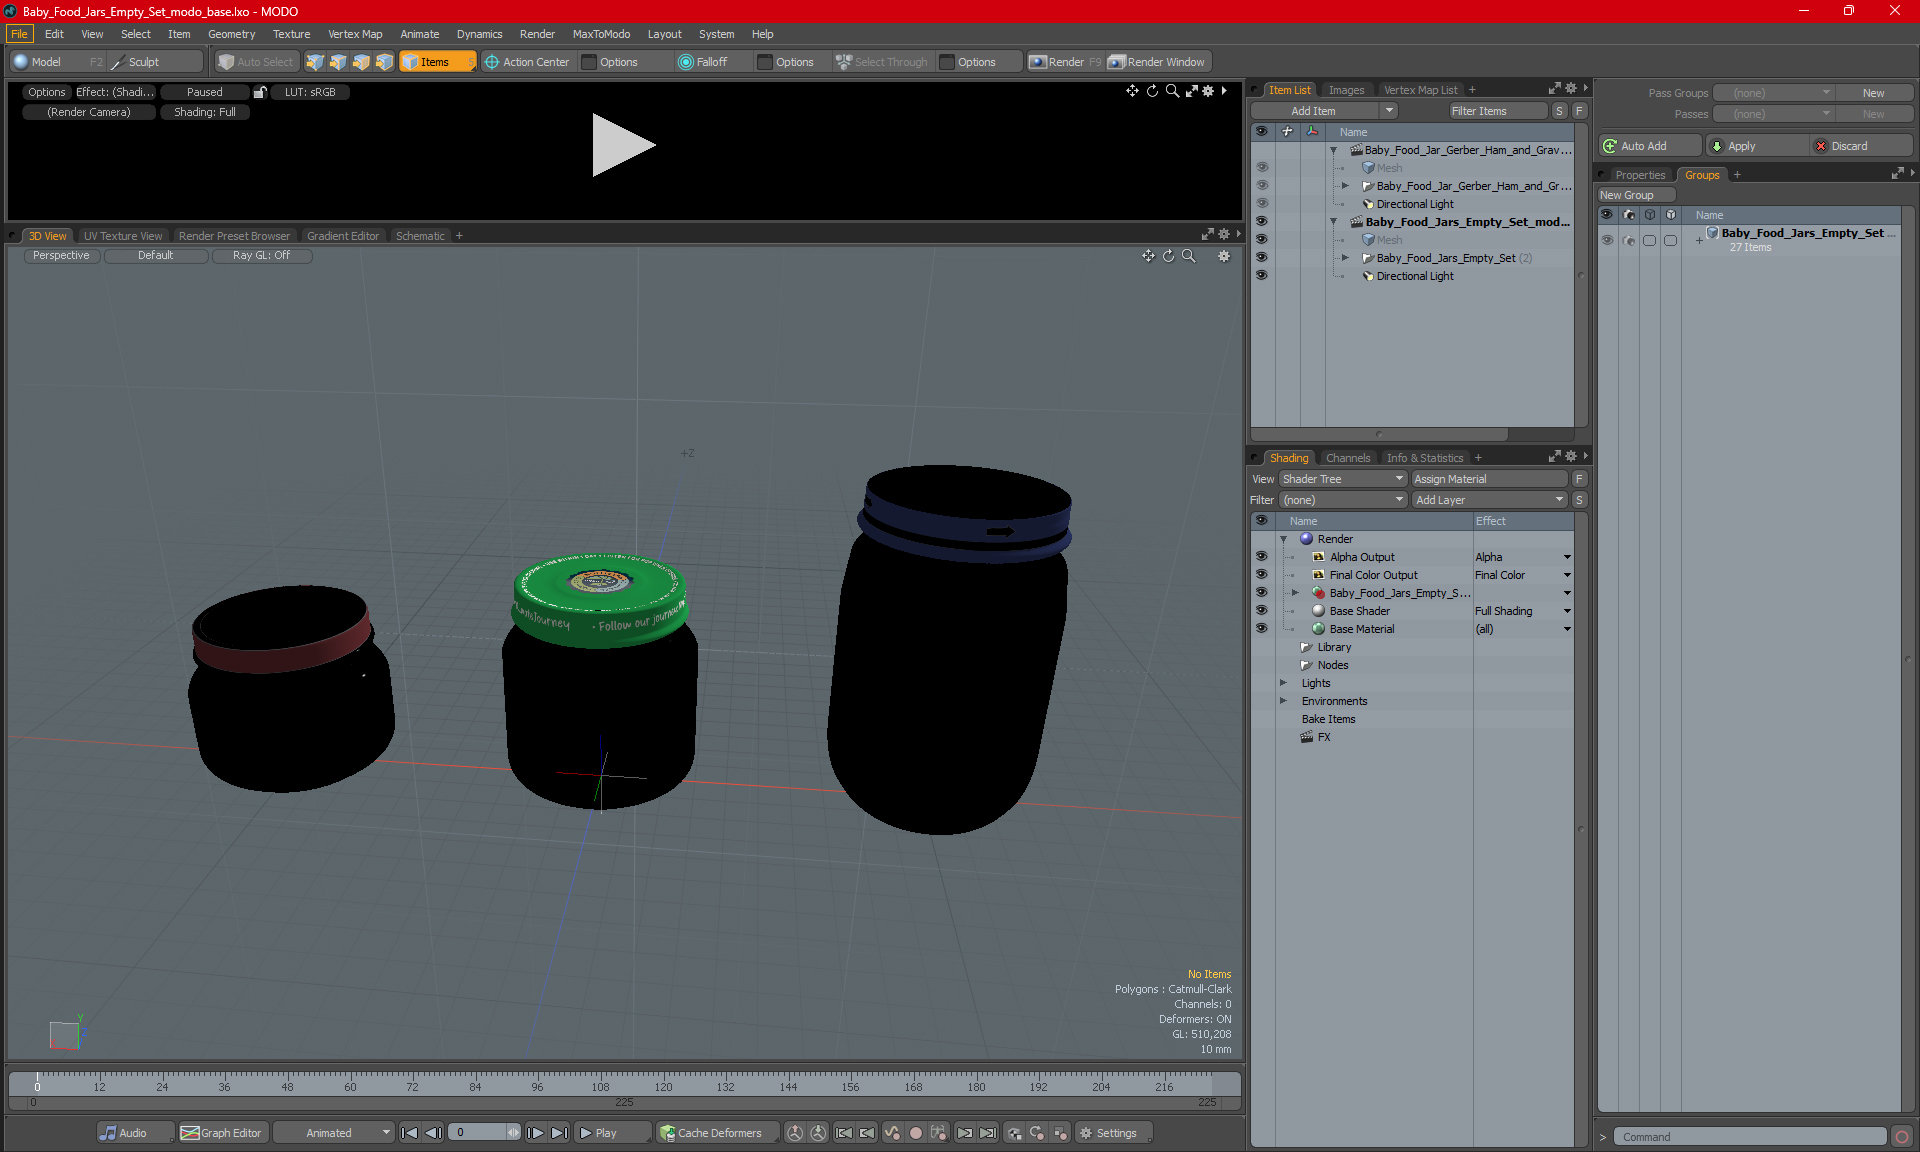
Task: Switch to UV Texture View tab
Action: click(122, 235)
